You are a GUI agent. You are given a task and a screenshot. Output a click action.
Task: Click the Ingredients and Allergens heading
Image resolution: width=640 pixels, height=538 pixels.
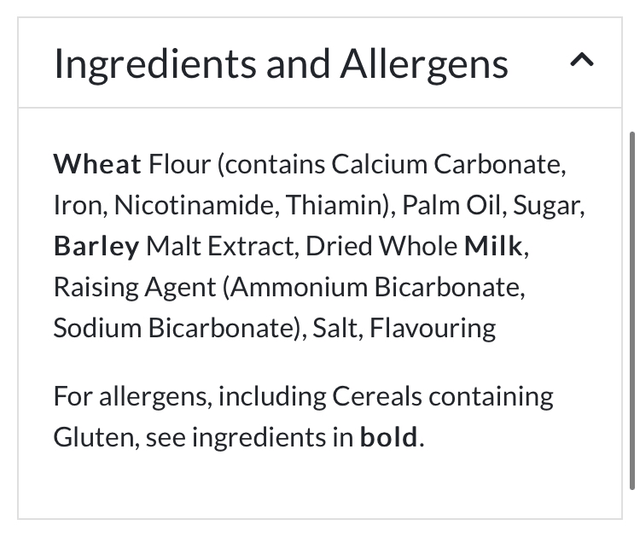[281, 63]
